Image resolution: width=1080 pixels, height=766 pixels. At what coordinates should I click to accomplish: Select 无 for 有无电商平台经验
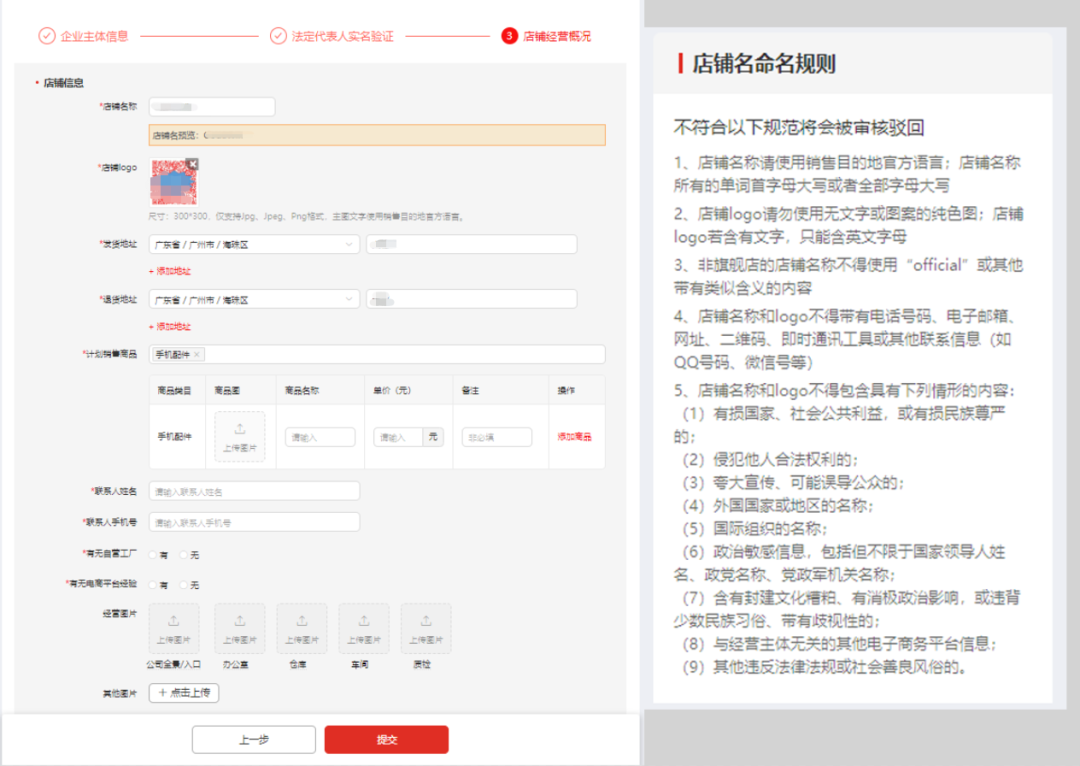point(181,582)
